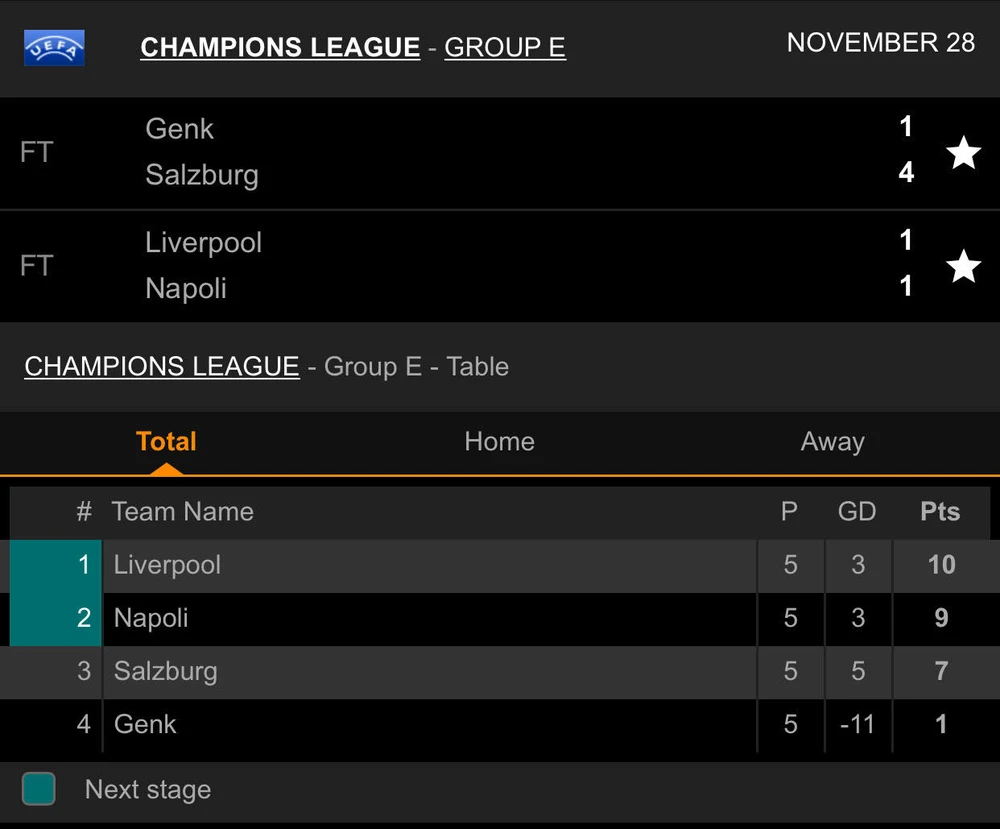Open the Group E header link
Viewport: 1000px width, 829px height.
point(505,48)
